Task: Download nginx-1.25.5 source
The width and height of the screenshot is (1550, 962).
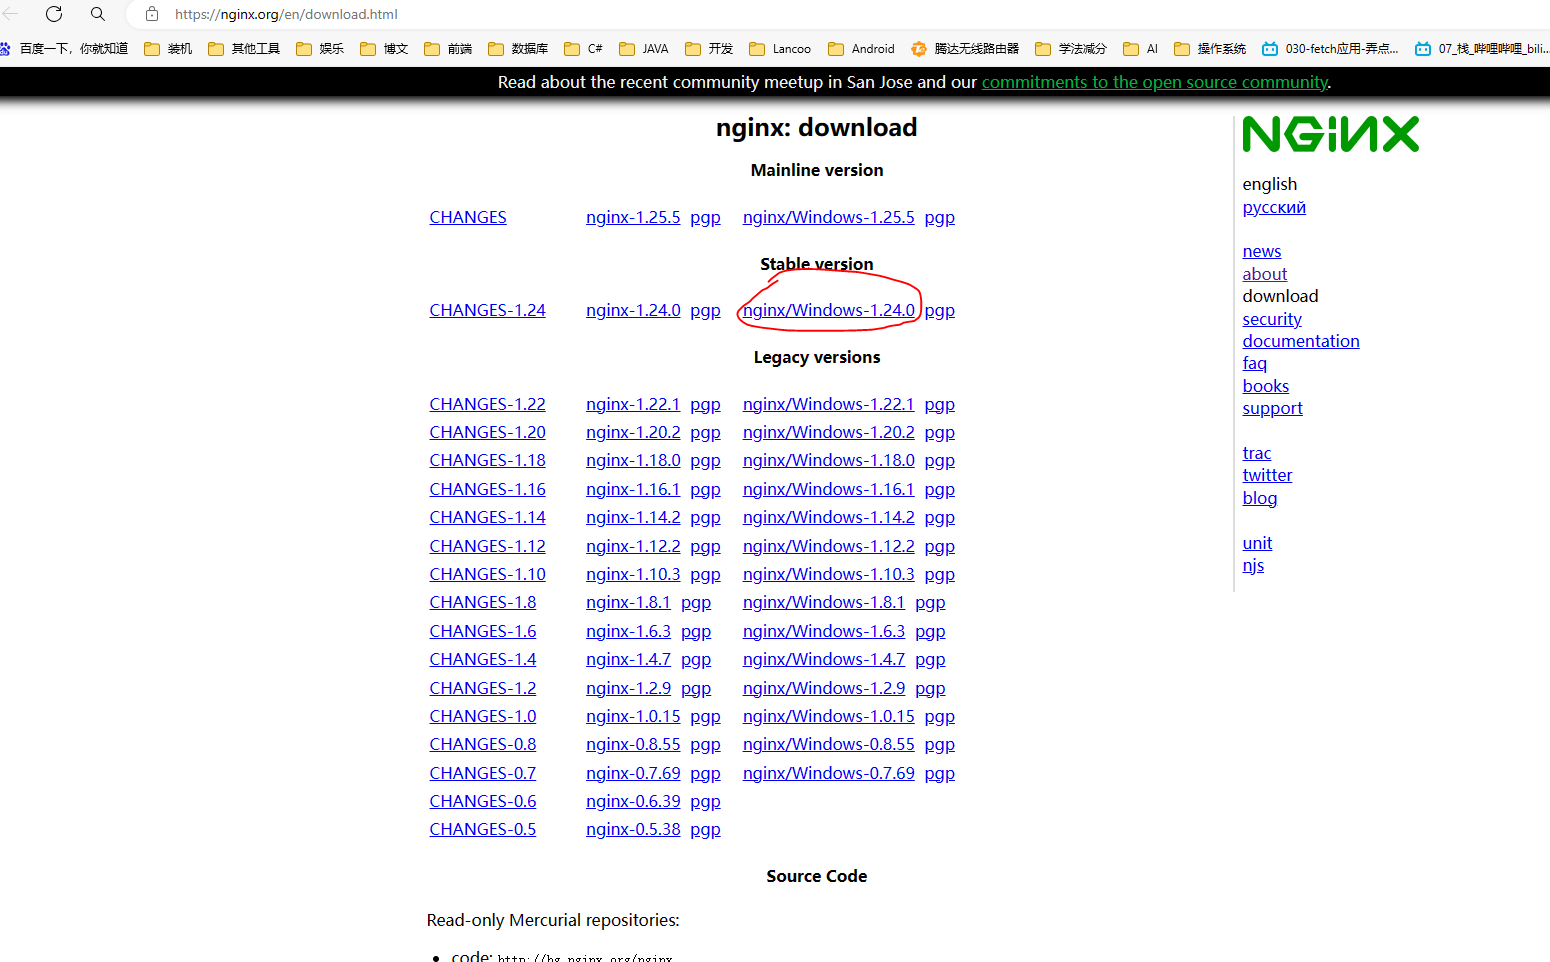Action: 633,217
